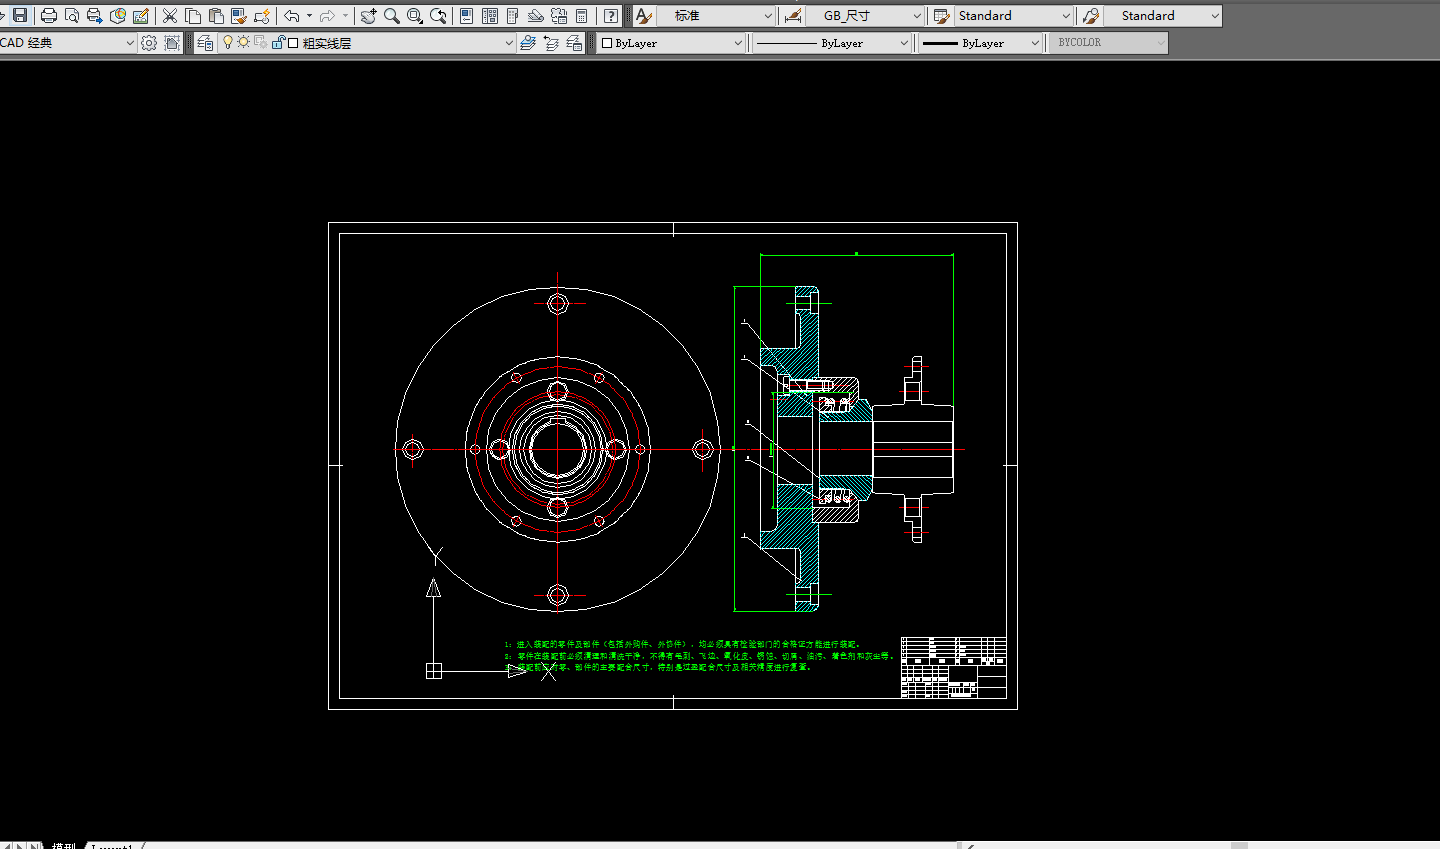The image size is (1440, 849).
Task: Select the Zoom Realtime magnifier
Action: tap(392, 16)
